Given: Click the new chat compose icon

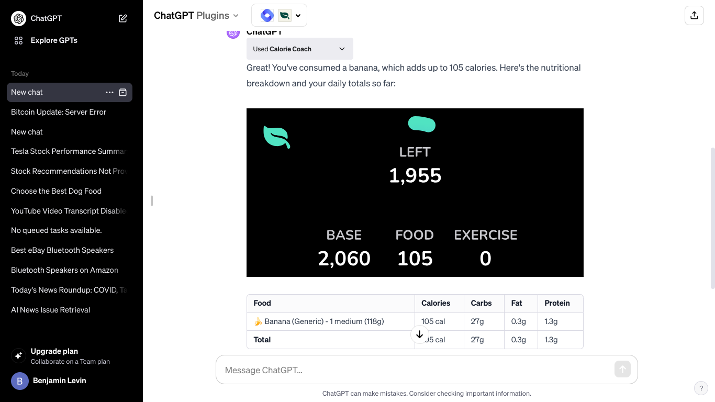Looking at the screenshot, I should point(123,18).
